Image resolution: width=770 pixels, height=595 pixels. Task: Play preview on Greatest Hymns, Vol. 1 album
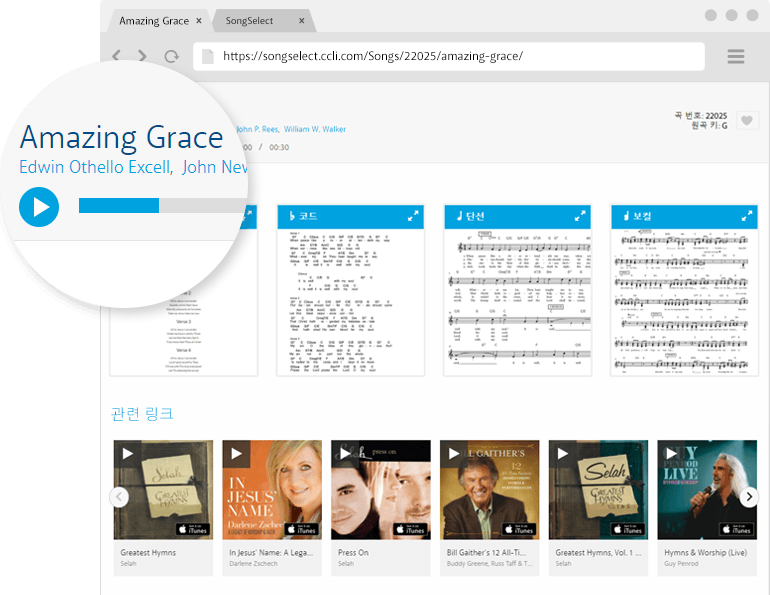pyautogui.click(x=563, y=454)
